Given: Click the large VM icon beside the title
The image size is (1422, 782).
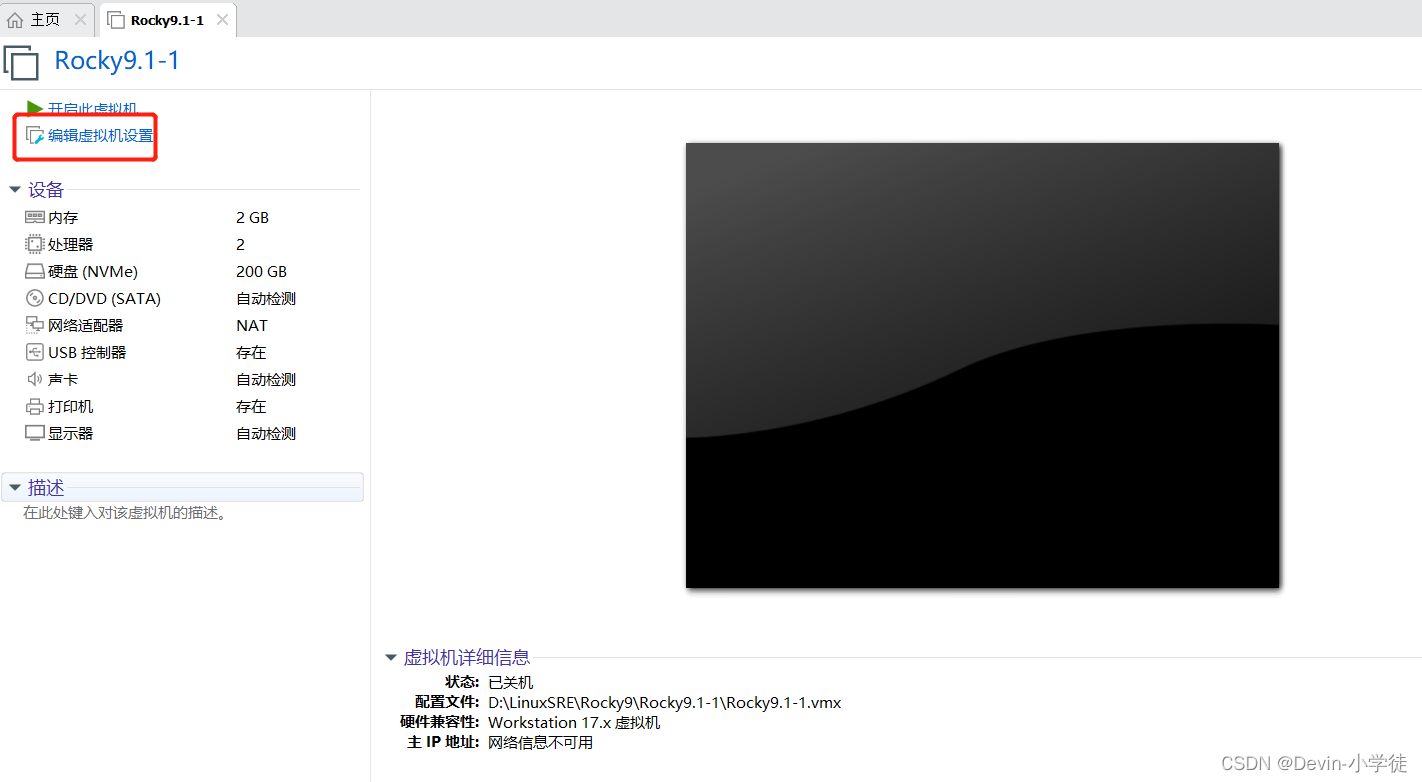Looking at the screenshot, I should tap(21, 61).
